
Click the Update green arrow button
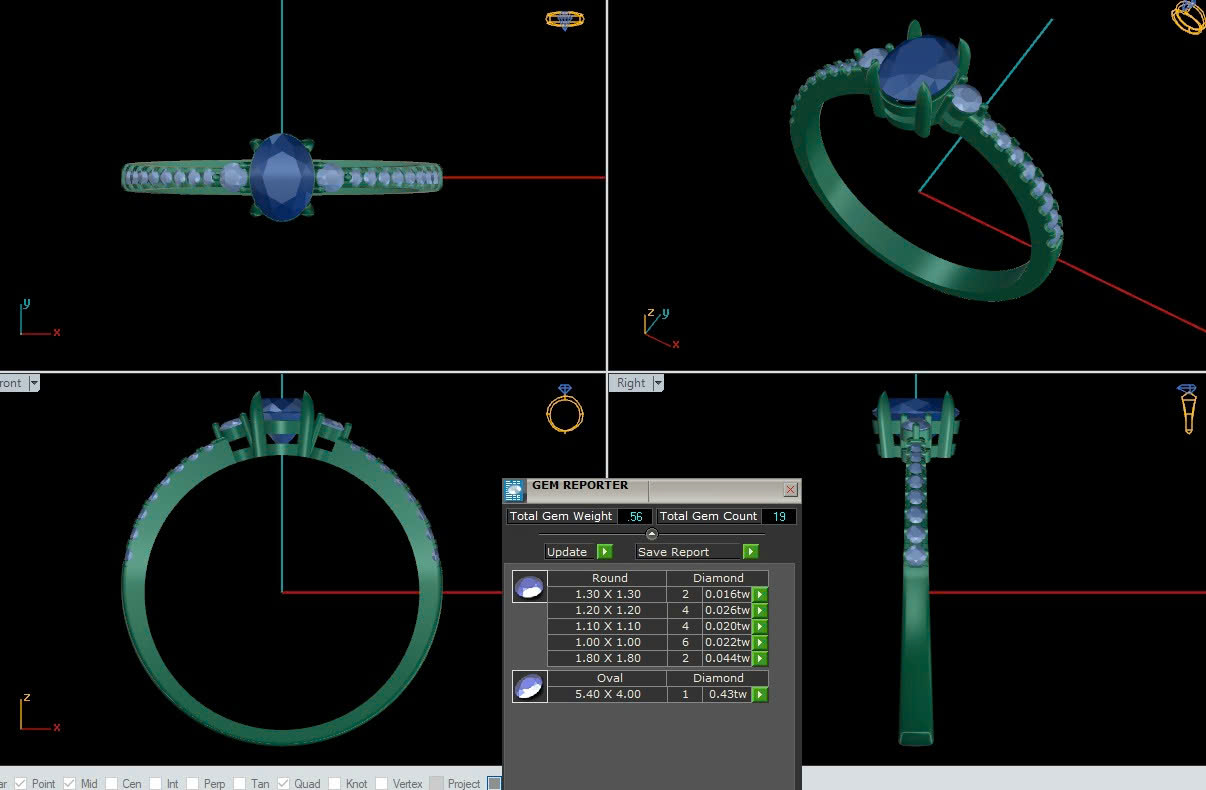(x=604, y=552)
